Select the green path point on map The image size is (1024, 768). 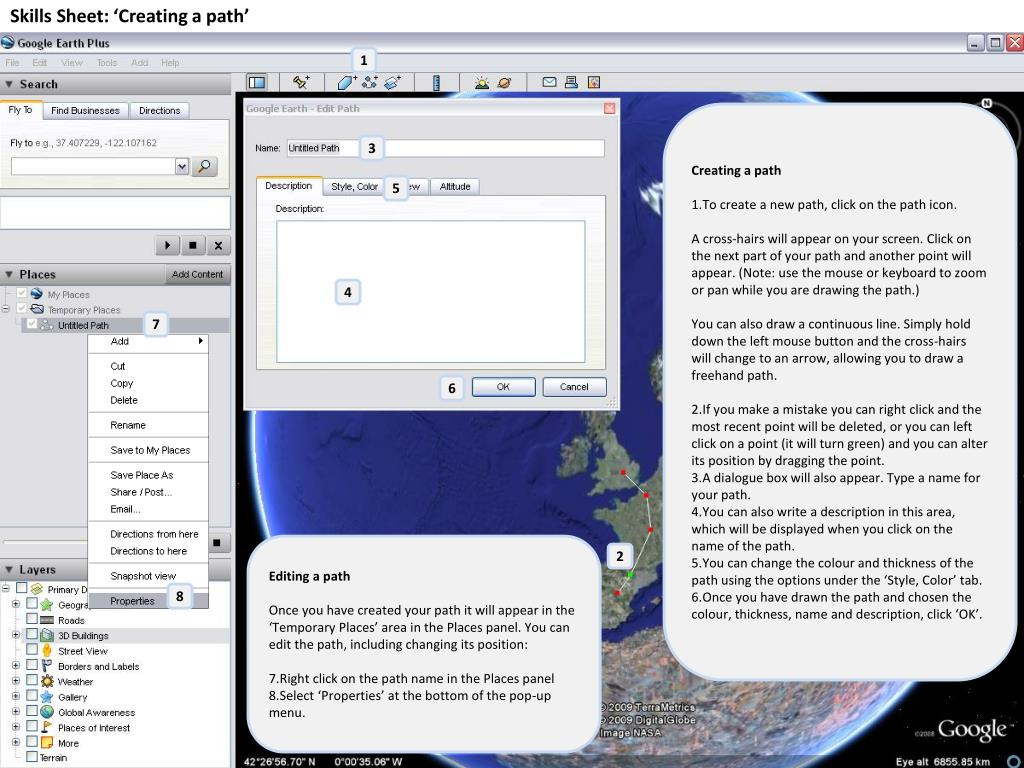pyautogui.click(x=630, y=575)
